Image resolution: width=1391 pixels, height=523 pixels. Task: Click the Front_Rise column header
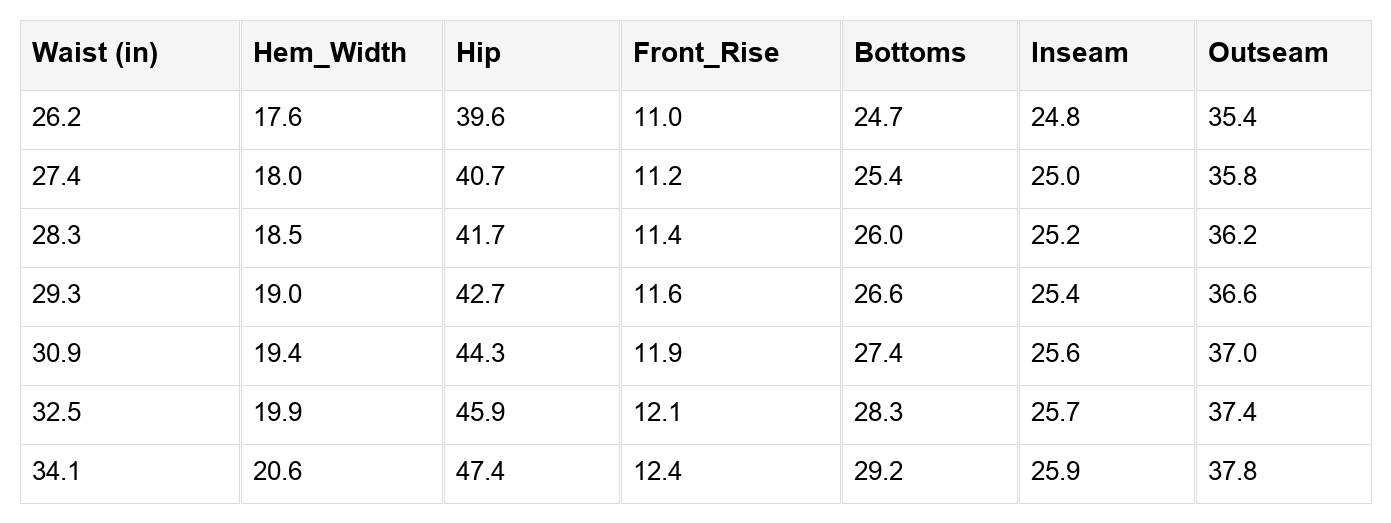(x=706, y=53)
